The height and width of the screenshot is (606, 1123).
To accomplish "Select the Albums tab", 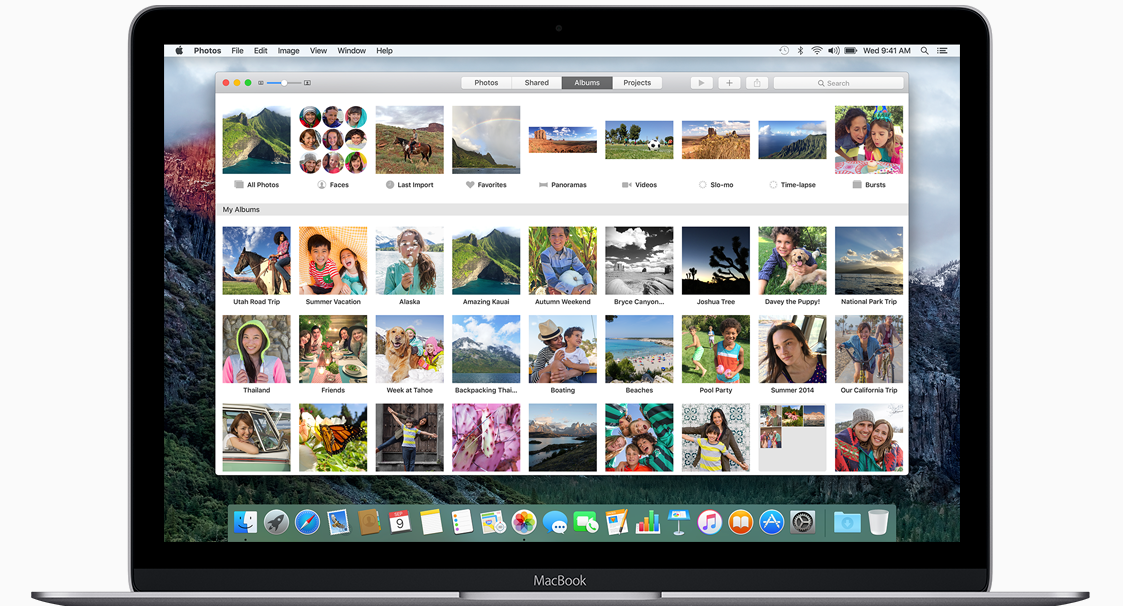I will tap(587, 83).
